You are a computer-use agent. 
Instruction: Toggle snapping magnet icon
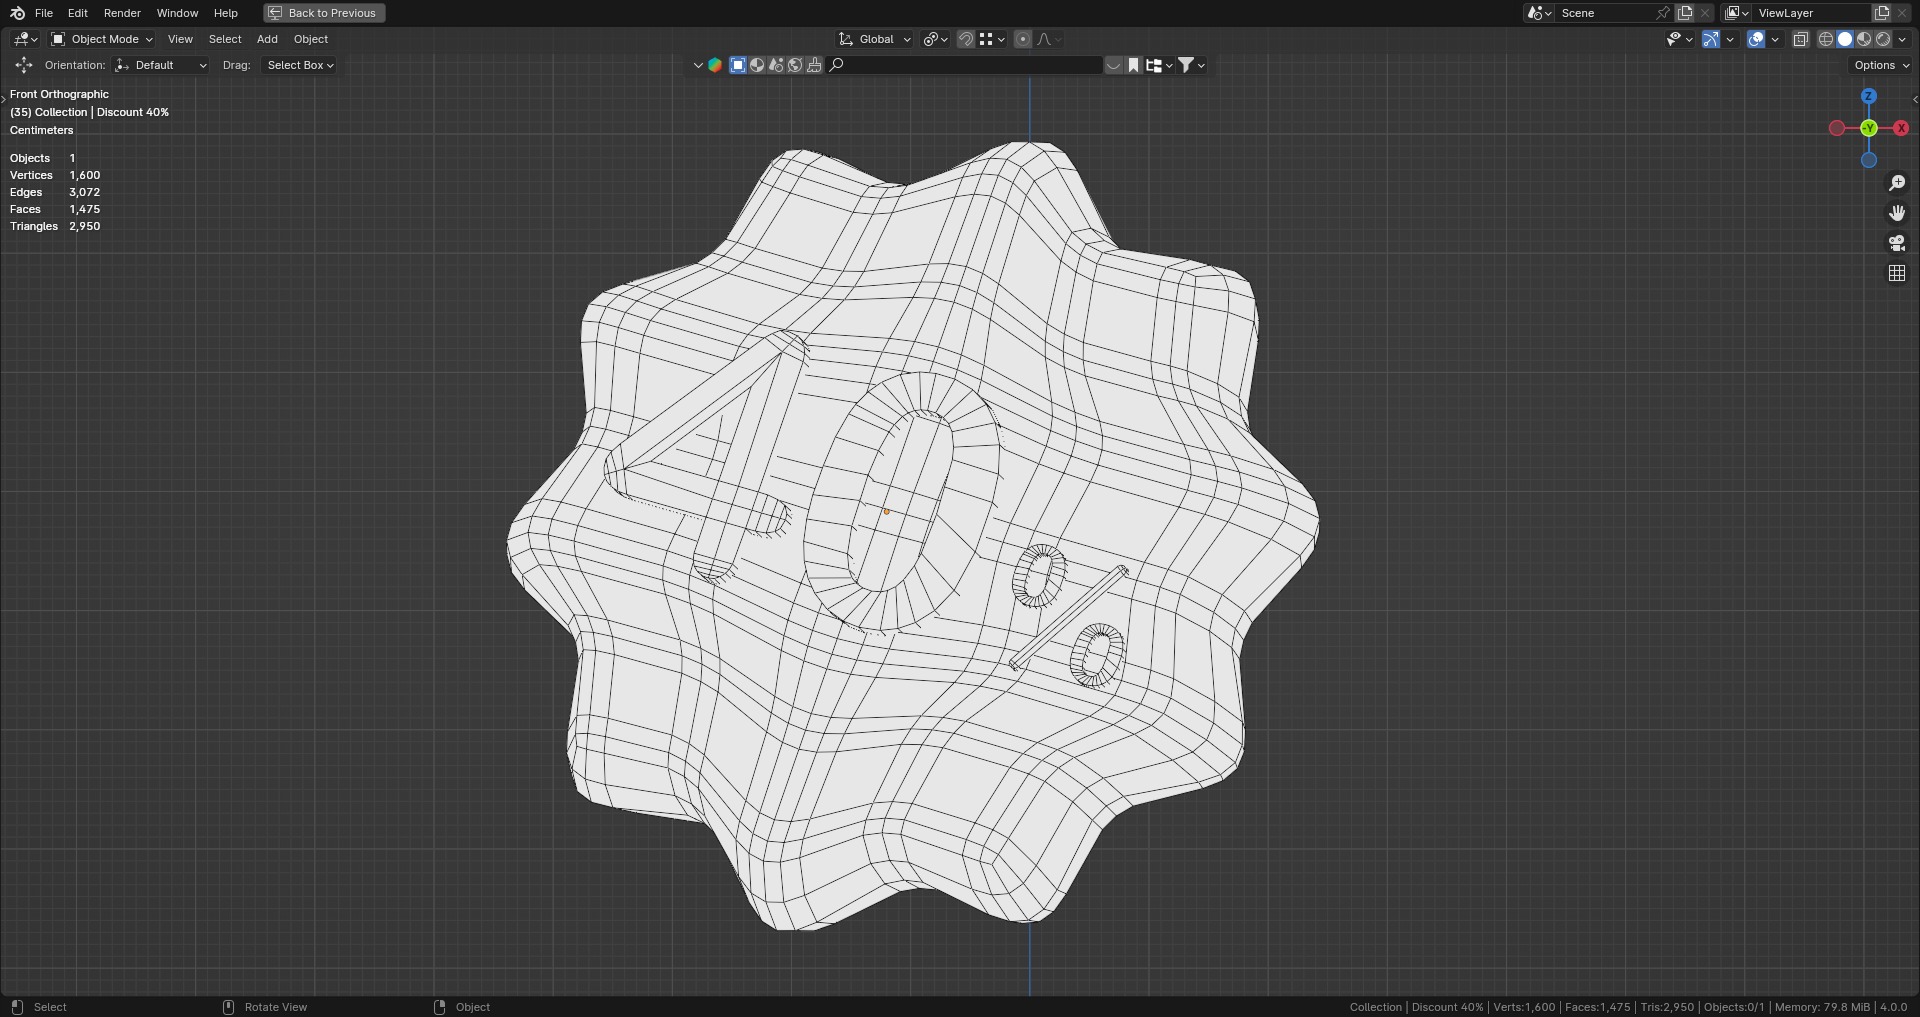tap(966, 39)
